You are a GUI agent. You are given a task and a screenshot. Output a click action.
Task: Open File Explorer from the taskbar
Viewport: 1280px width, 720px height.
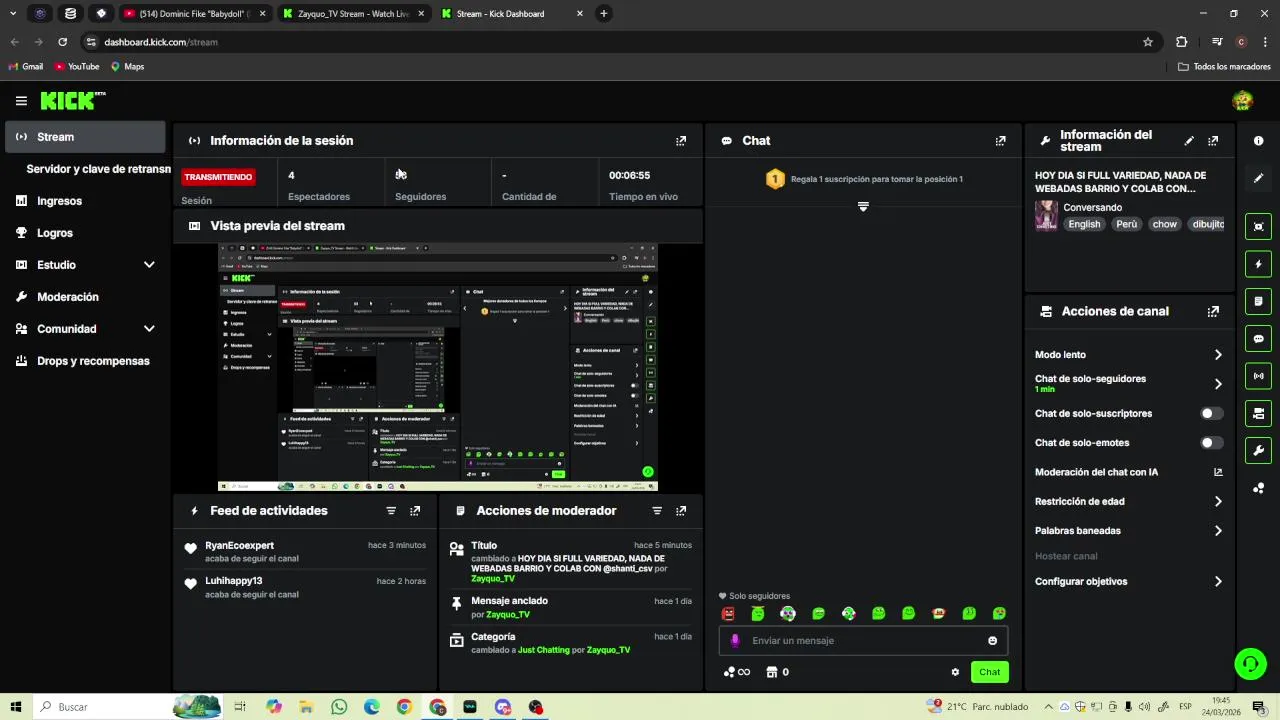pos(306,707)
